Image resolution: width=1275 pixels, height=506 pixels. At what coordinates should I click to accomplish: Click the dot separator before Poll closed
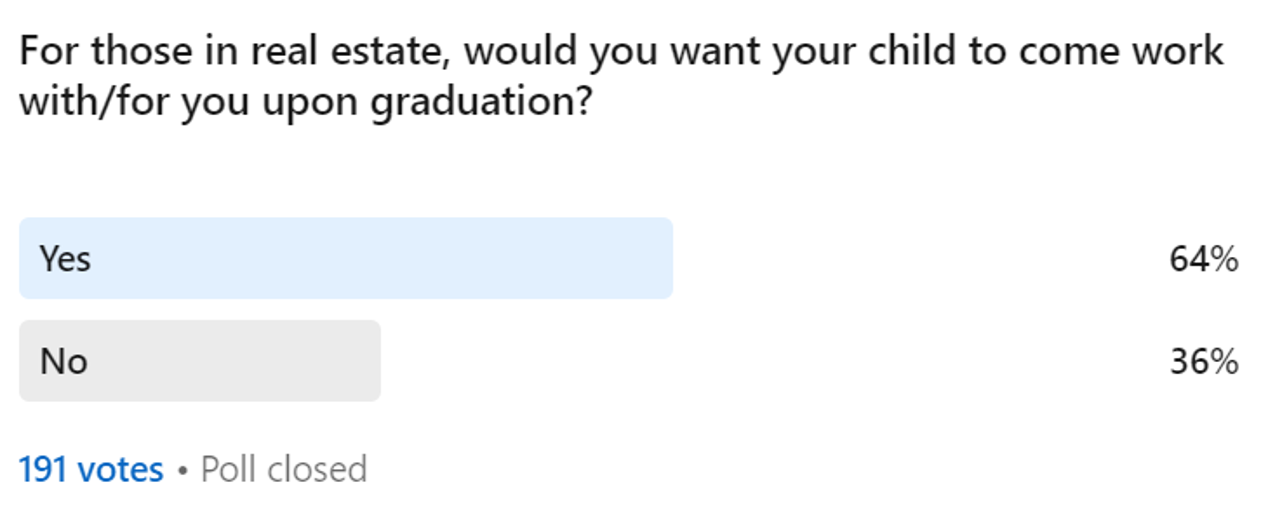click(x=182, y=470)
